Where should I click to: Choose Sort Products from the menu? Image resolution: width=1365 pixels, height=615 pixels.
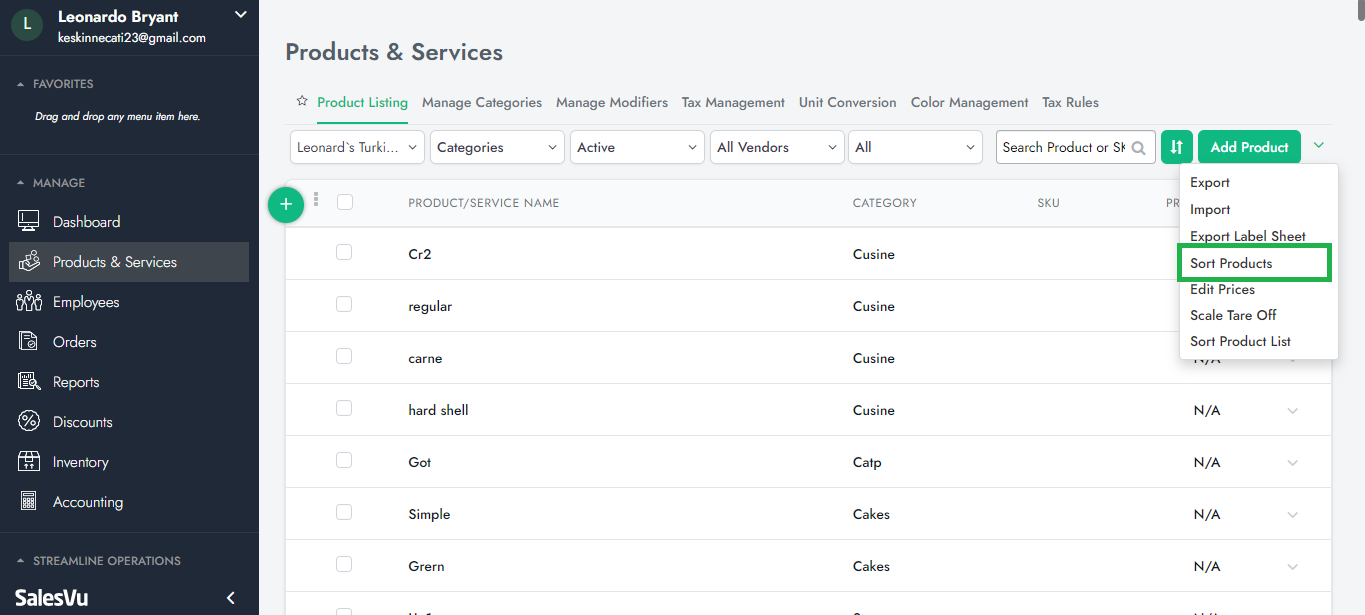(x=1231, y=263)
